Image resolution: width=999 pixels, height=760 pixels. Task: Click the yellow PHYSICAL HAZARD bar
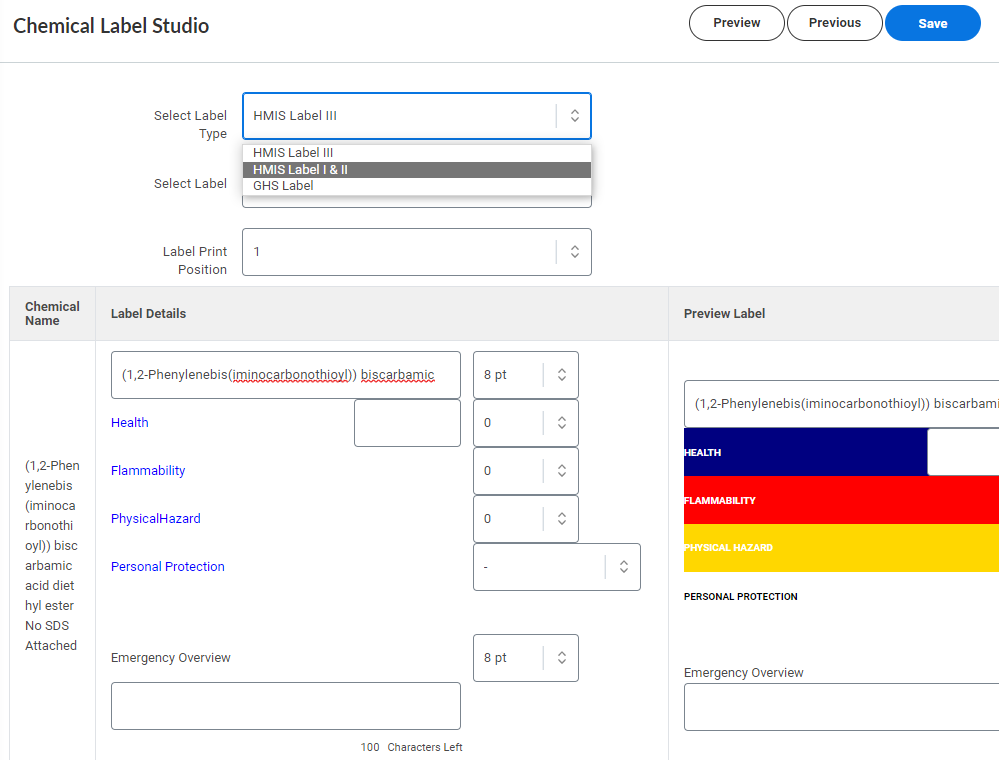point(841,548)
